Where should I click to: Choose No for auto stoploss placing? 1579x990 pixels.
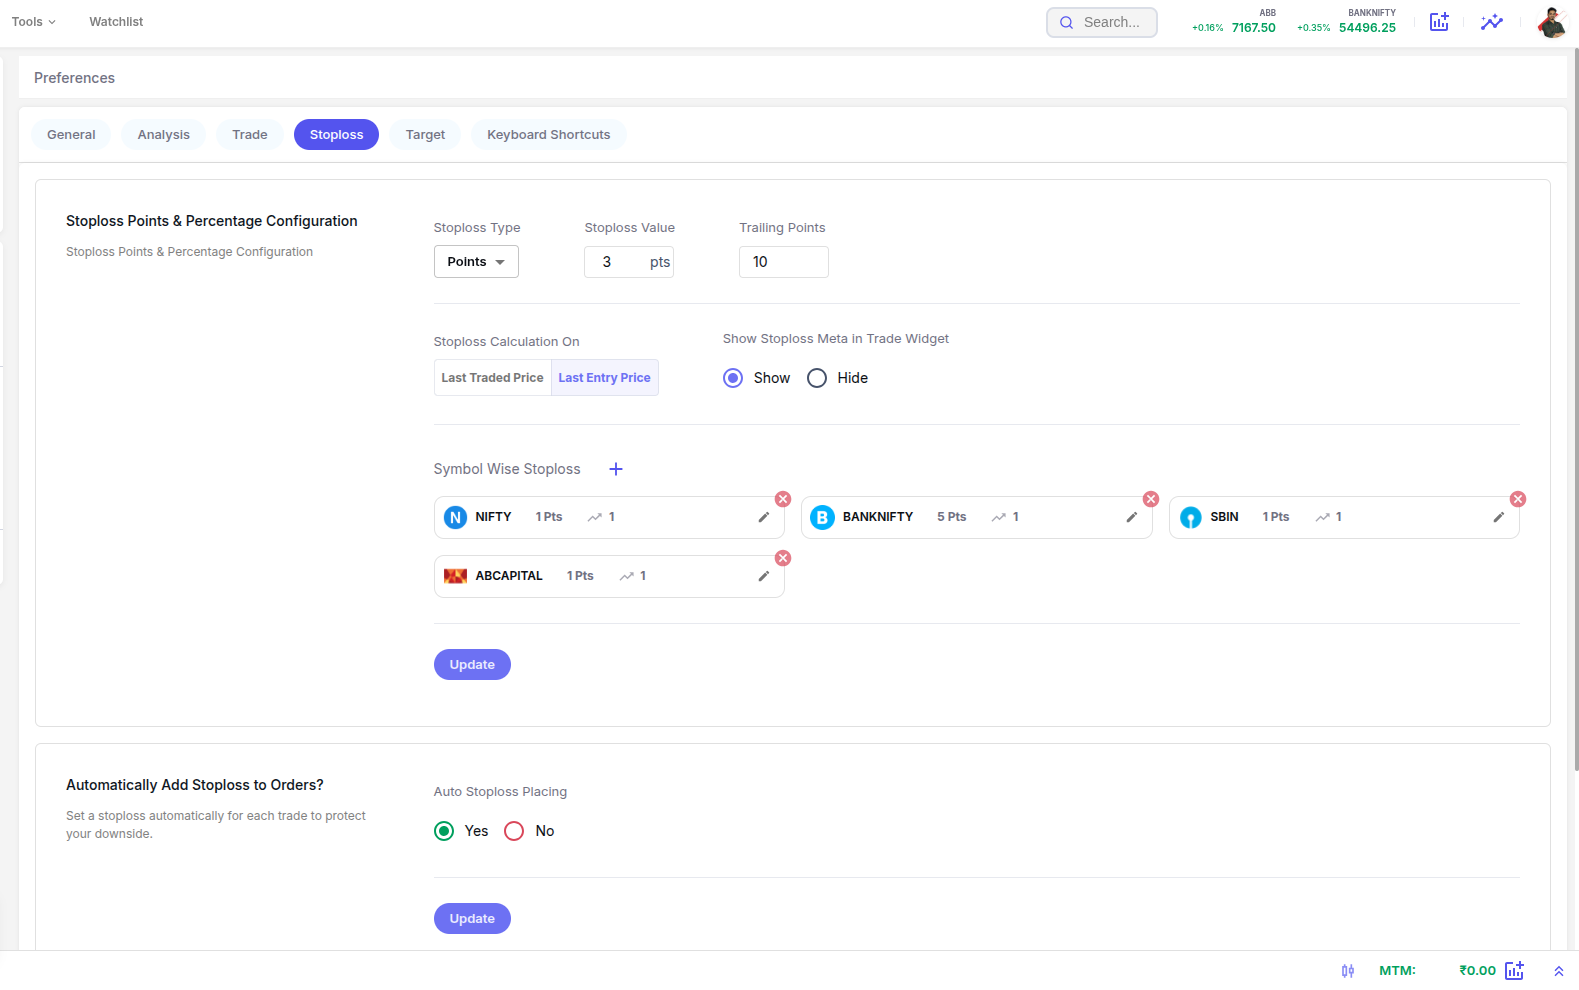point(514,831)
